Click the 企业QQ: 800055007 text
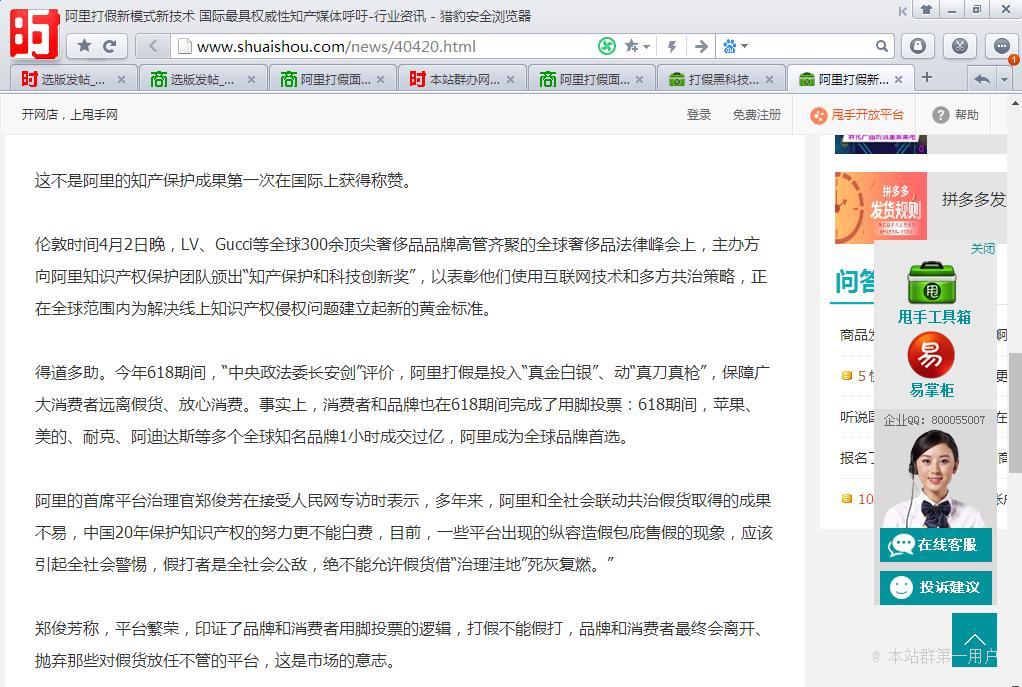This screenshot has width=1022, height=687. point(934,420)
